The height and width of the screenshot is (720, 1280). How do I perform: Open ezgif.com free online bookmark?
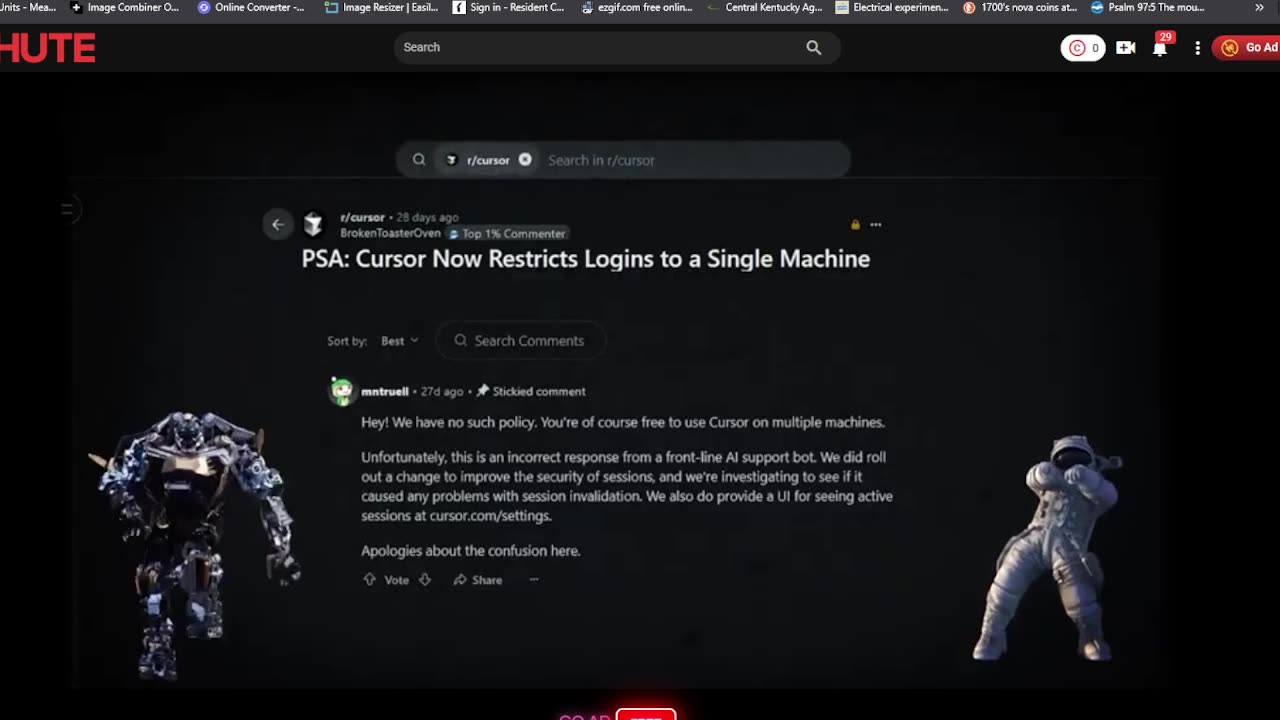[637, 7]
